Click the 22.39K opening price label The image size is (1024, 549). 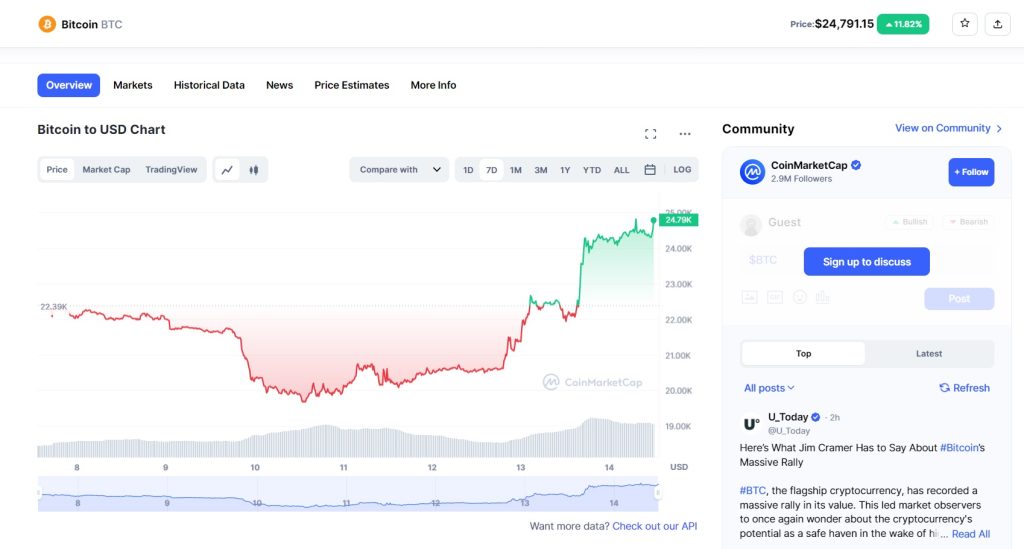[53, 307]
